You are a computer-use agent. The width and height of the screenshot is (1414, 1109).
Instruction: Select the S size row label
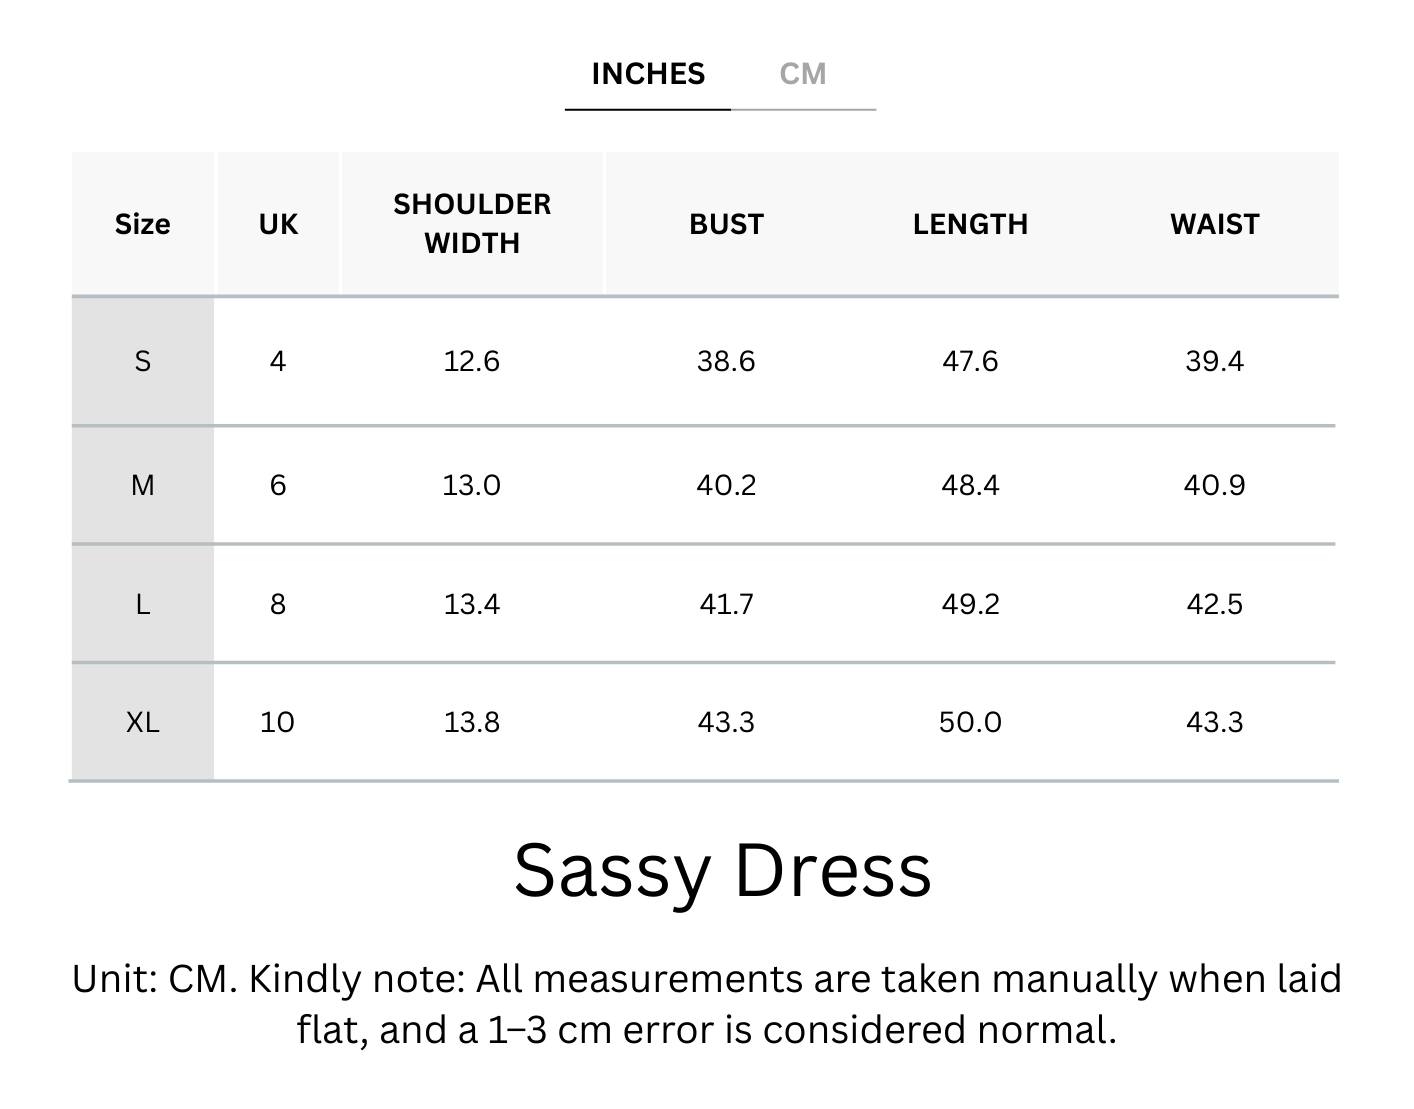(x=142, y=361)
